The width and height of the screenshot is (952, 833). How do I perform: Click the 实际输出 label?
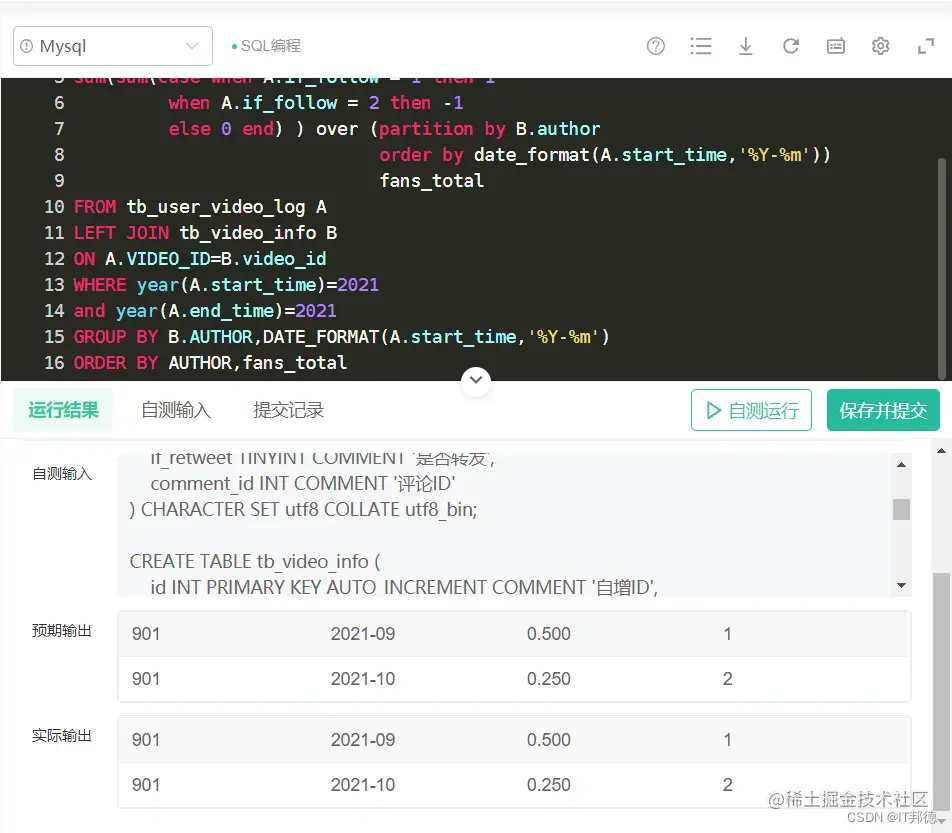[61, 736]
